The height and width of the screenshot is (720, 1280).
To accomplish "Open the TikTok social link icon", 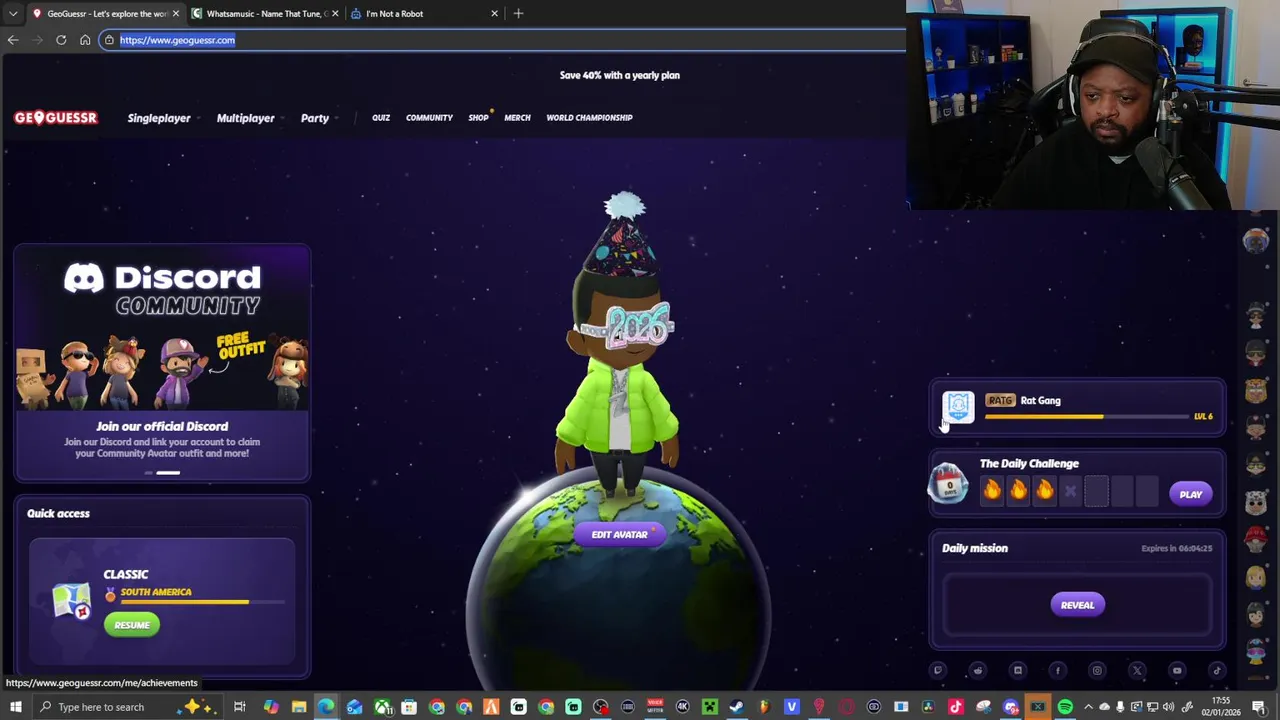I will (x=1217, y=671).
